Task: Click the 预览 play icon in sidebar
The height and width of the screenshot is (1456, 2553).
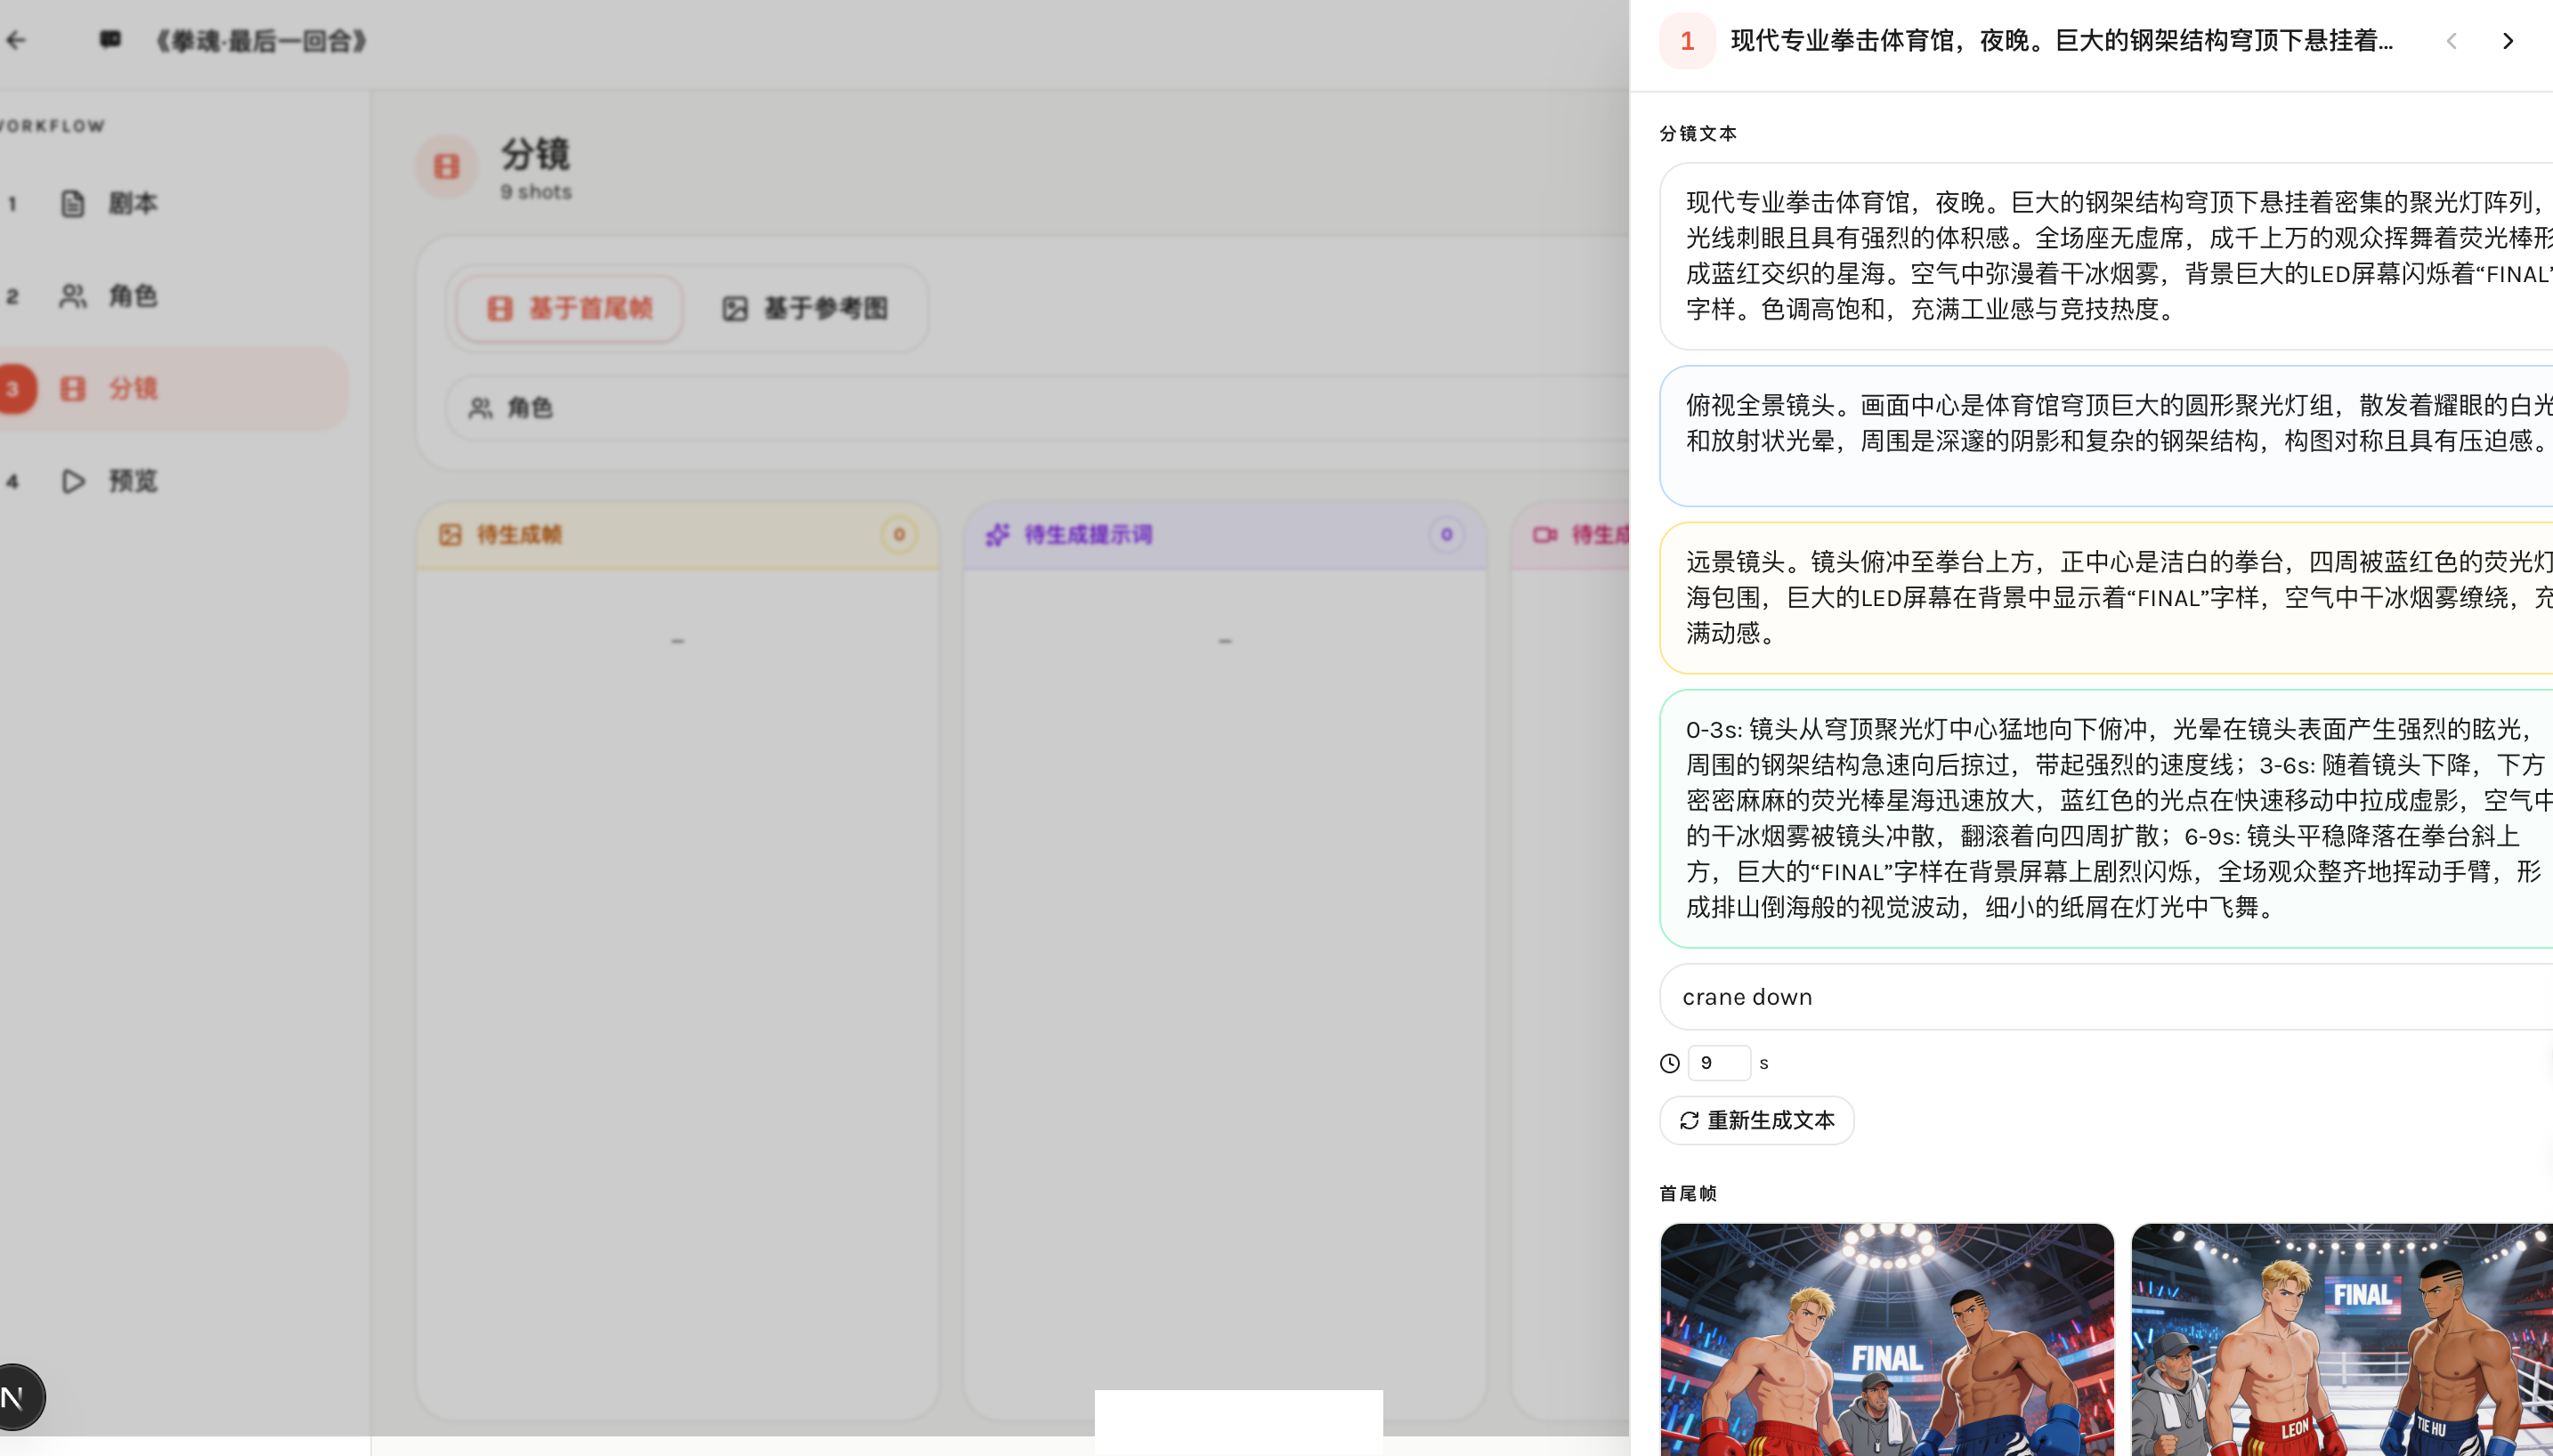Action: pos(72,481)
